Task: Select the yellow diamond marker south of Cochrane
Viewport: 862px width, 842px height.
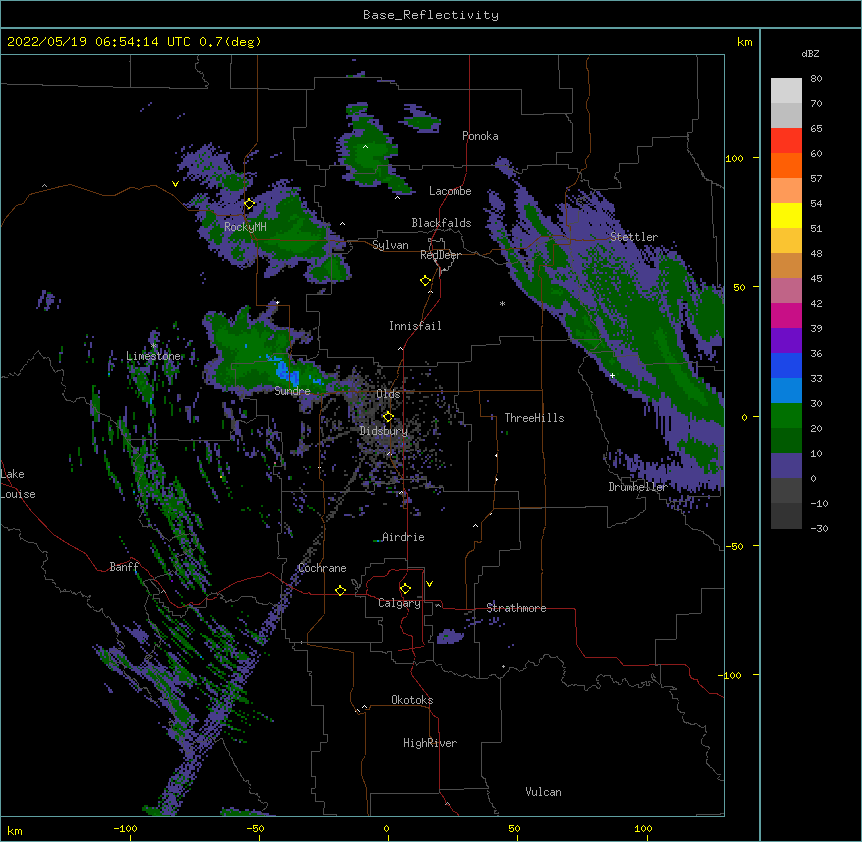Action: pyautogui.click(x=340, y=590)
